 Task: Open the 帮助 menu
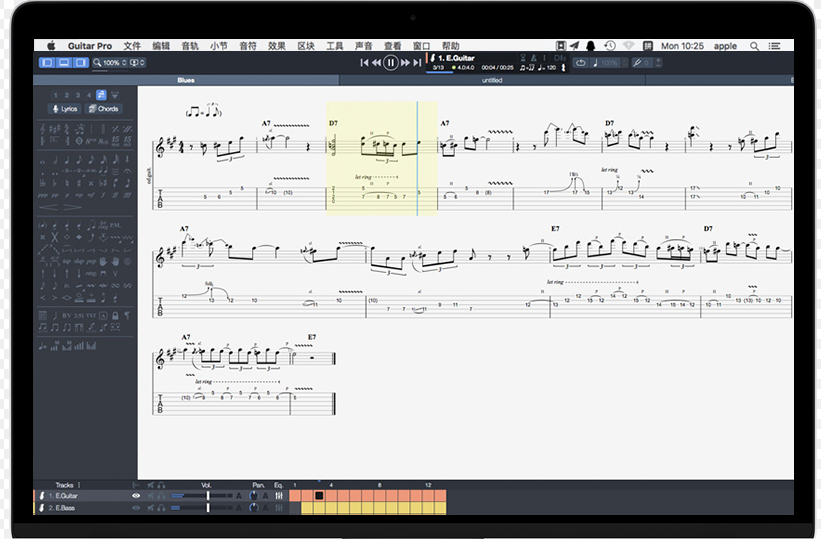point(450,46)
